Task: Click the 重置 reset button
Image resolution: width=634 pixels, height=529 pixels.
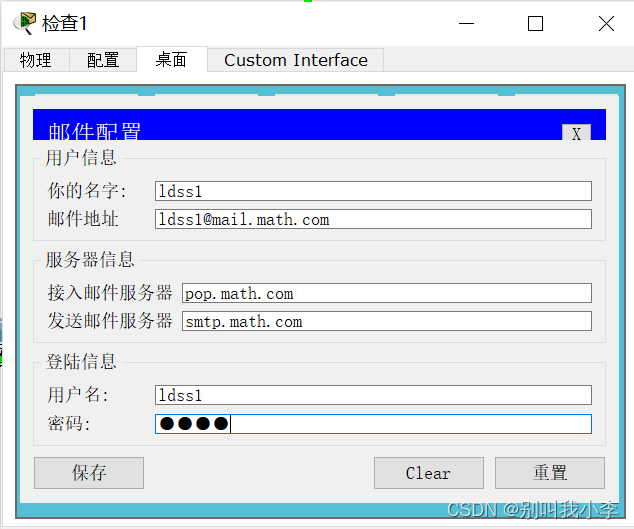Action: coord(550,473)
